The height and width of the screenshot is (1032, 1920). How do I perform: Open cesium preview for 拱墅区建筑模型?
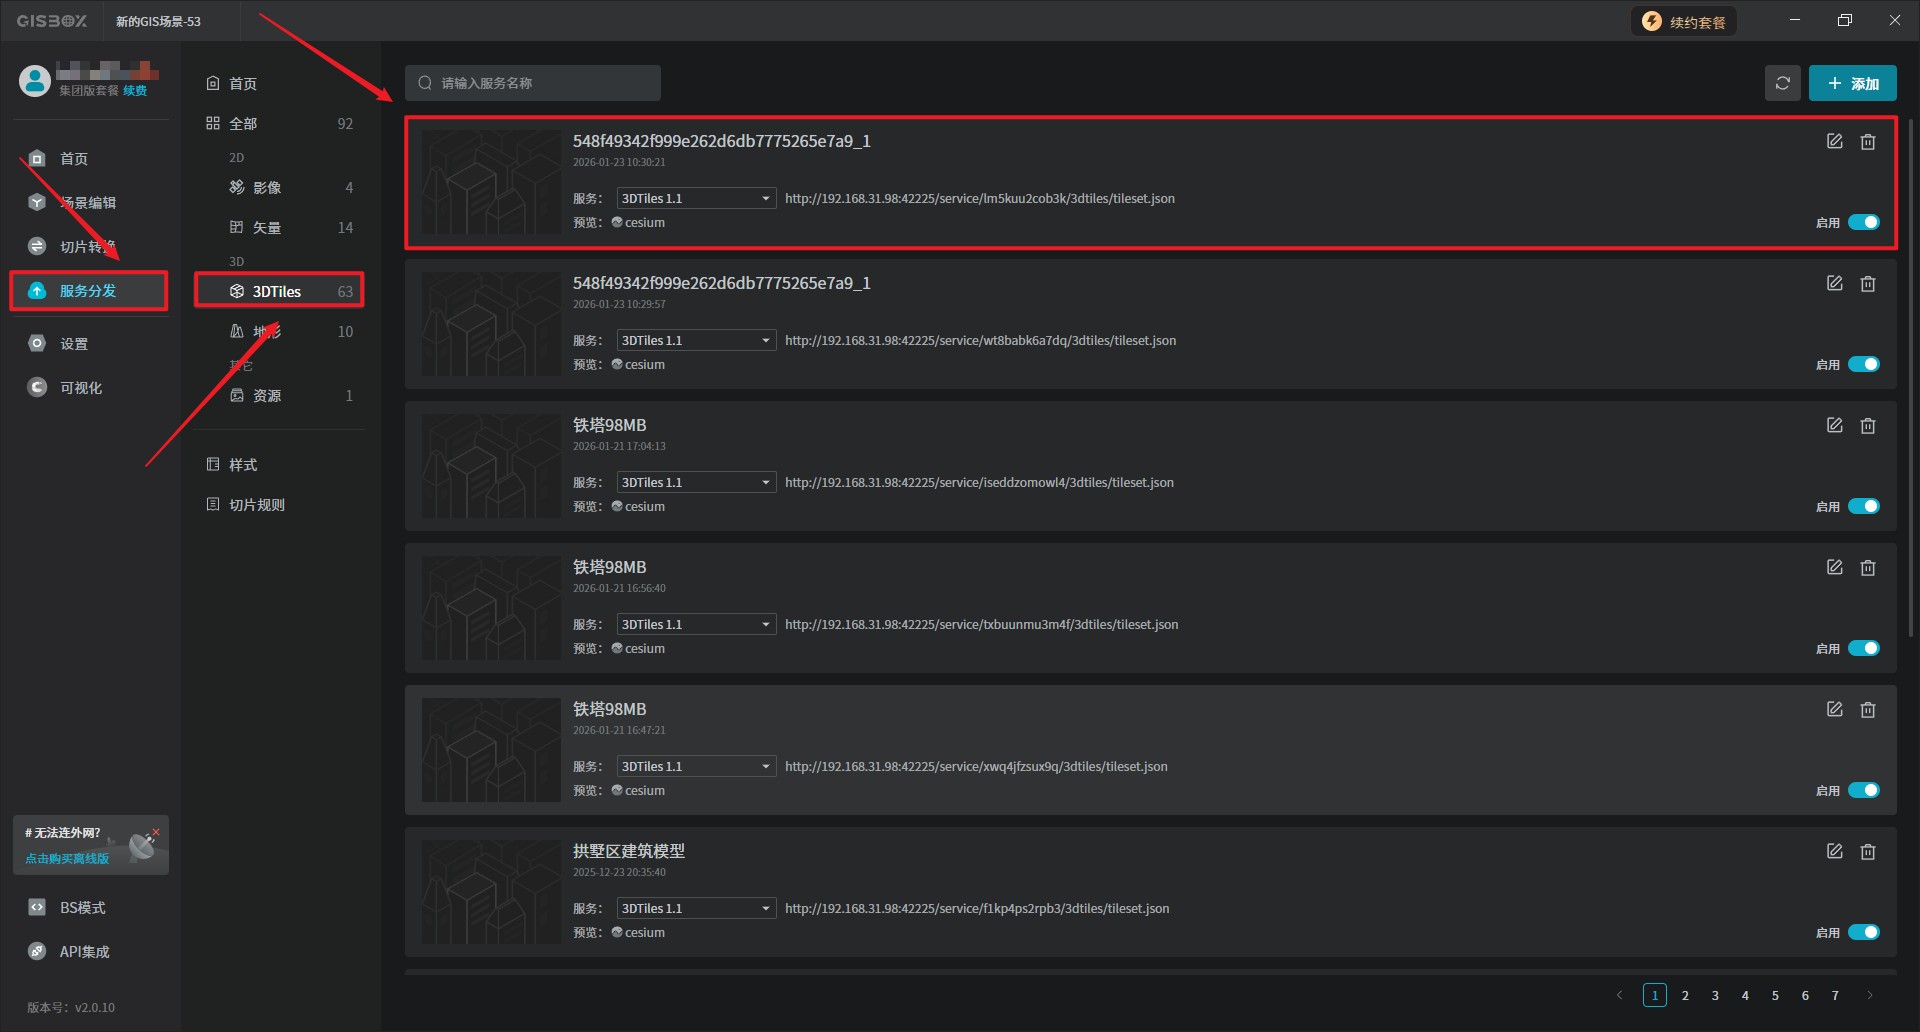(643, 932)
